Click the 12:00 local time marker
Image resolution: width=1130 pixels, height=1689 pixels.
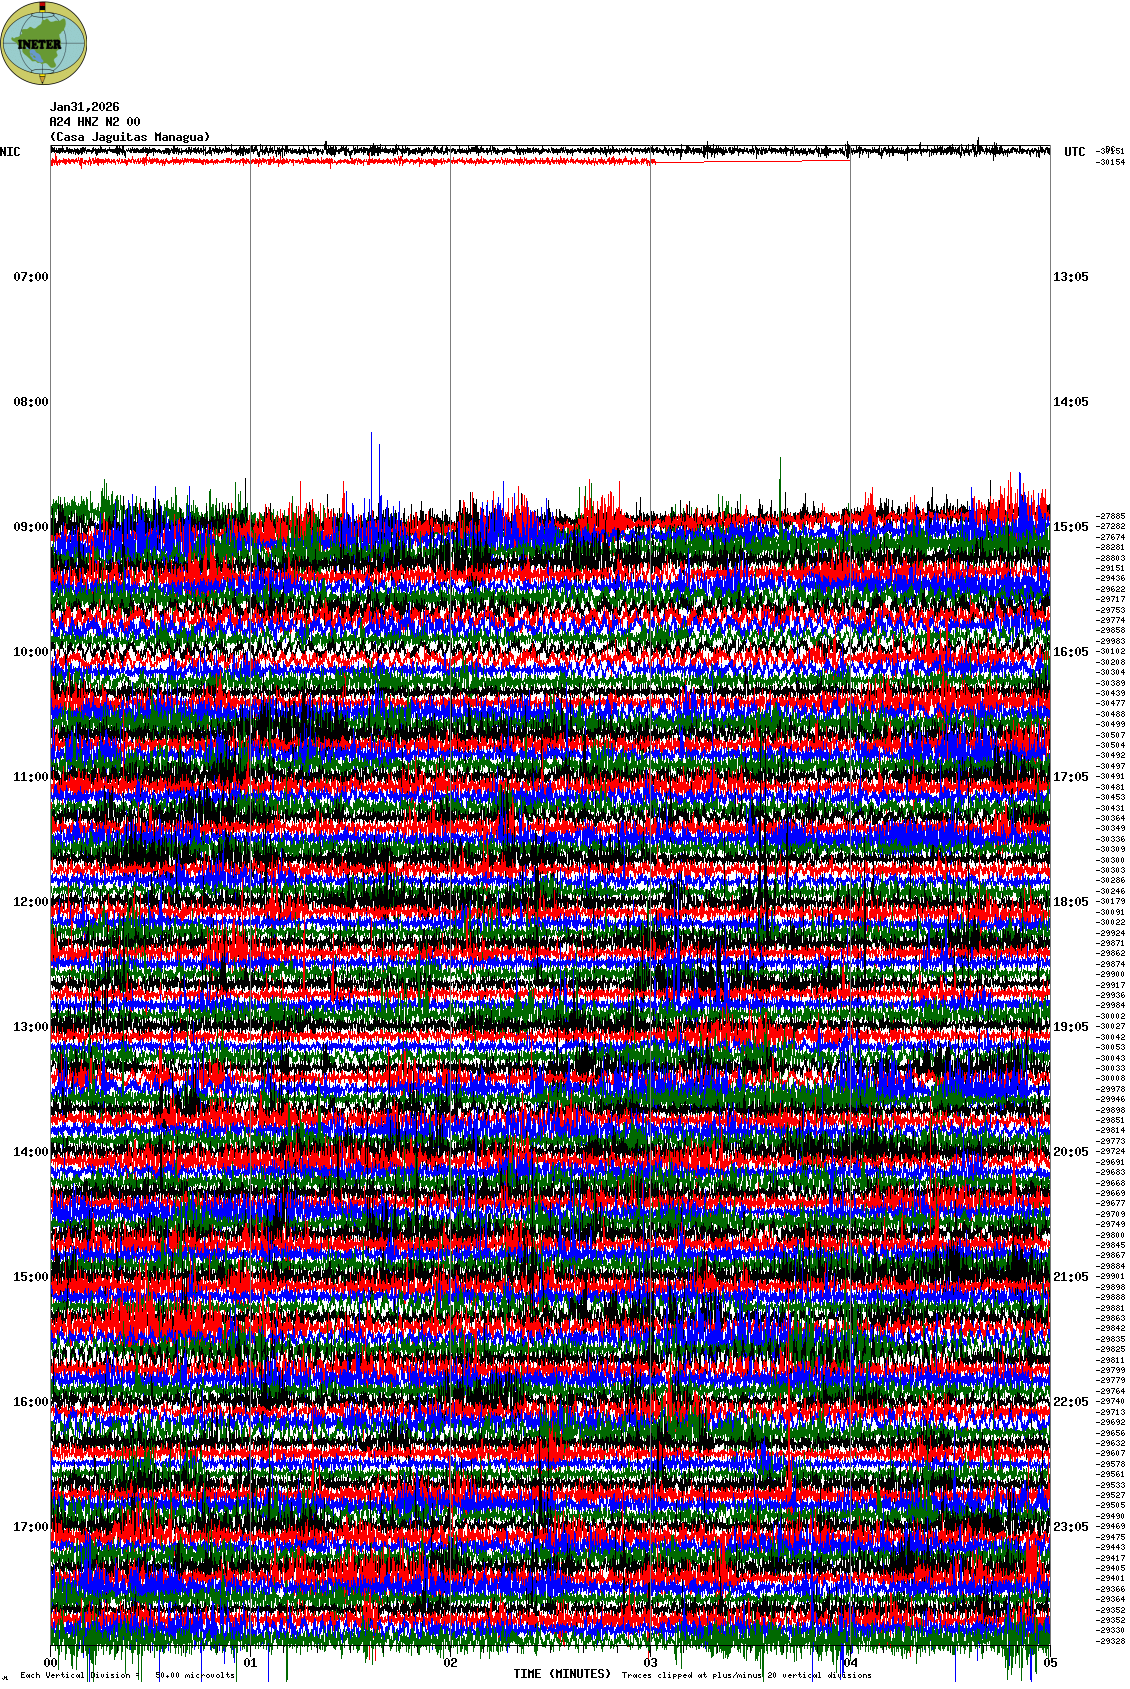(30, 902)
